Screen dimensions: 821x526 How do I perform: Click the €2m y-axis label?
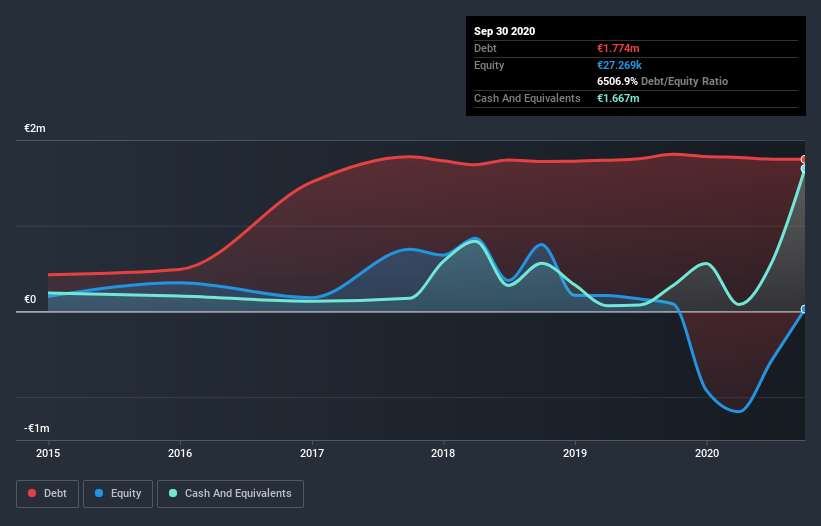coord(35,129)
